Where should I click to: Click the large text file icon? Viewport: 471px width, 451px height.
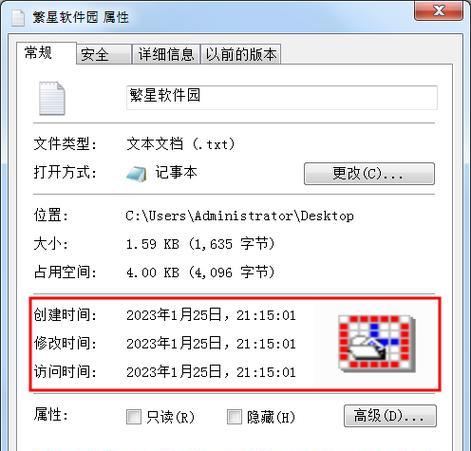coord(52,98)
